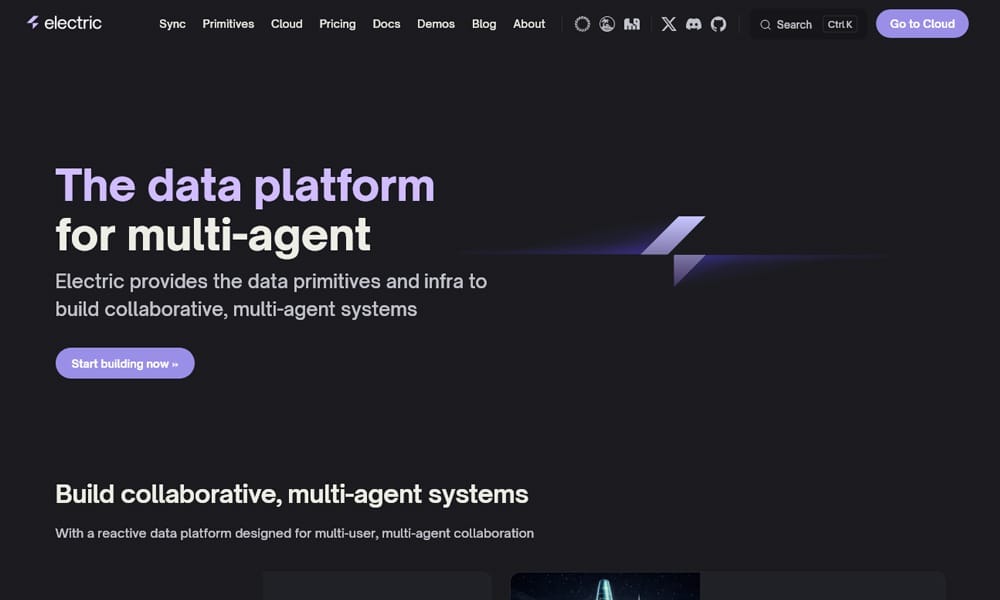Click 'The data platform' headline text

pyautogui.click(x=245, y=186)
